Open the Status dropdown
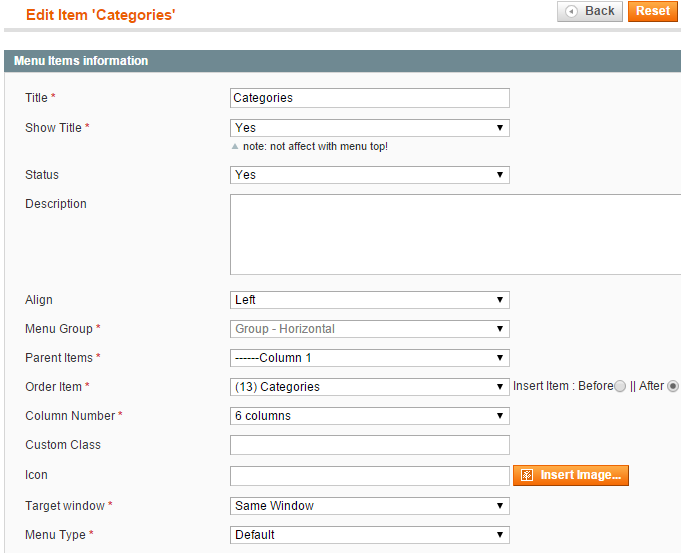Image resolution: width=681 pixels, height=553 pixels. [x=370, y=175]
